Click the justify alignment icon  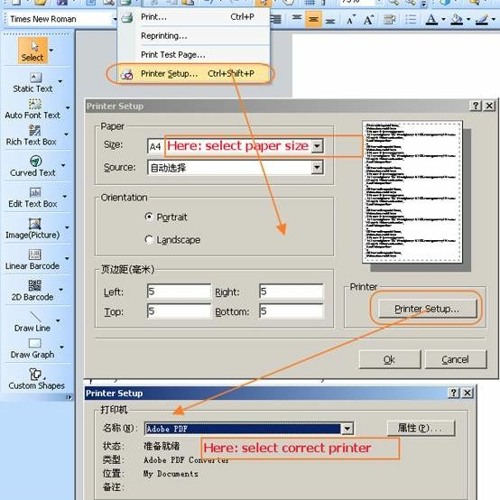point(276,19)
